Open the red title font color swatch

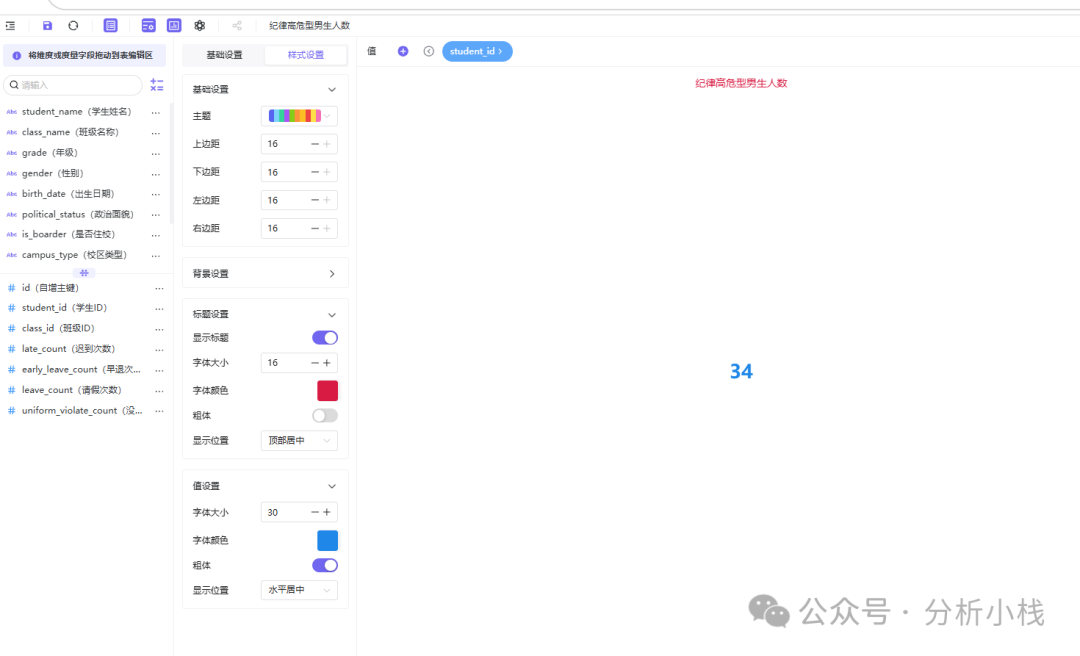coord(327,391)
